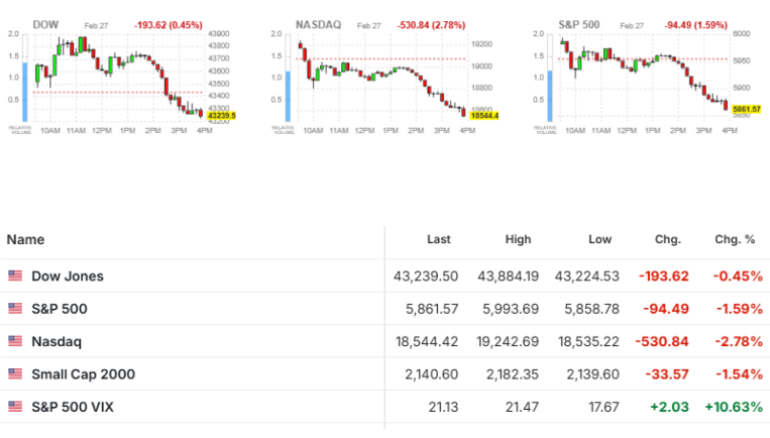Click the S&P 500 chart change -94.49 (1.59%)
Viewport: 770px width, 438px height.
click(696, 25)
